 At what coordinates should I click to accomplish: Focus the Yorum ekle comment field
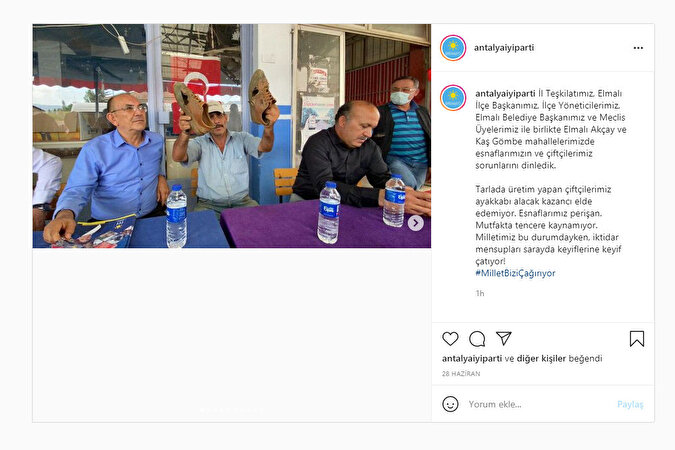click(x=540, y=404)
